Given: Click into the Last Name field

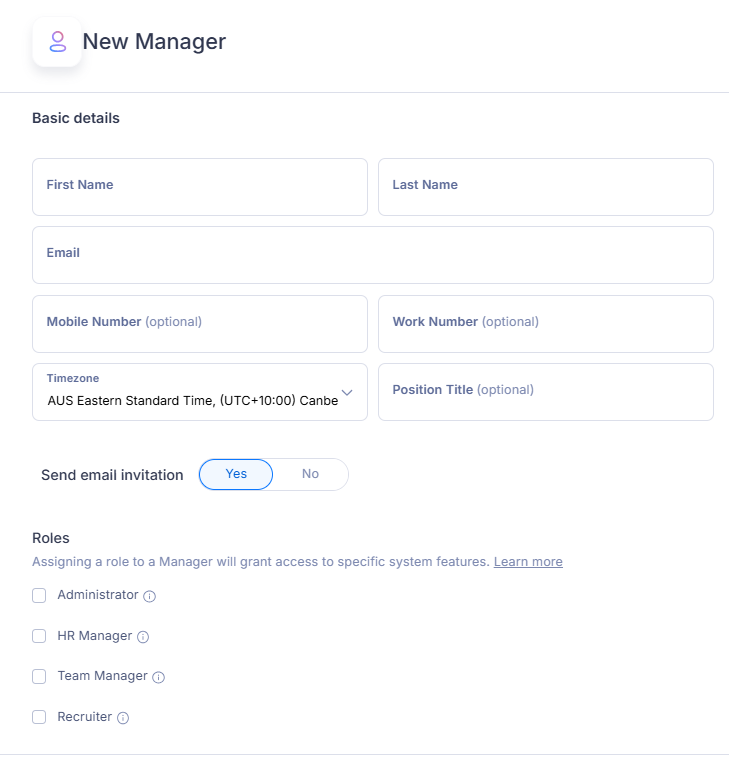Looking at the screenshot, I should 546,187.
